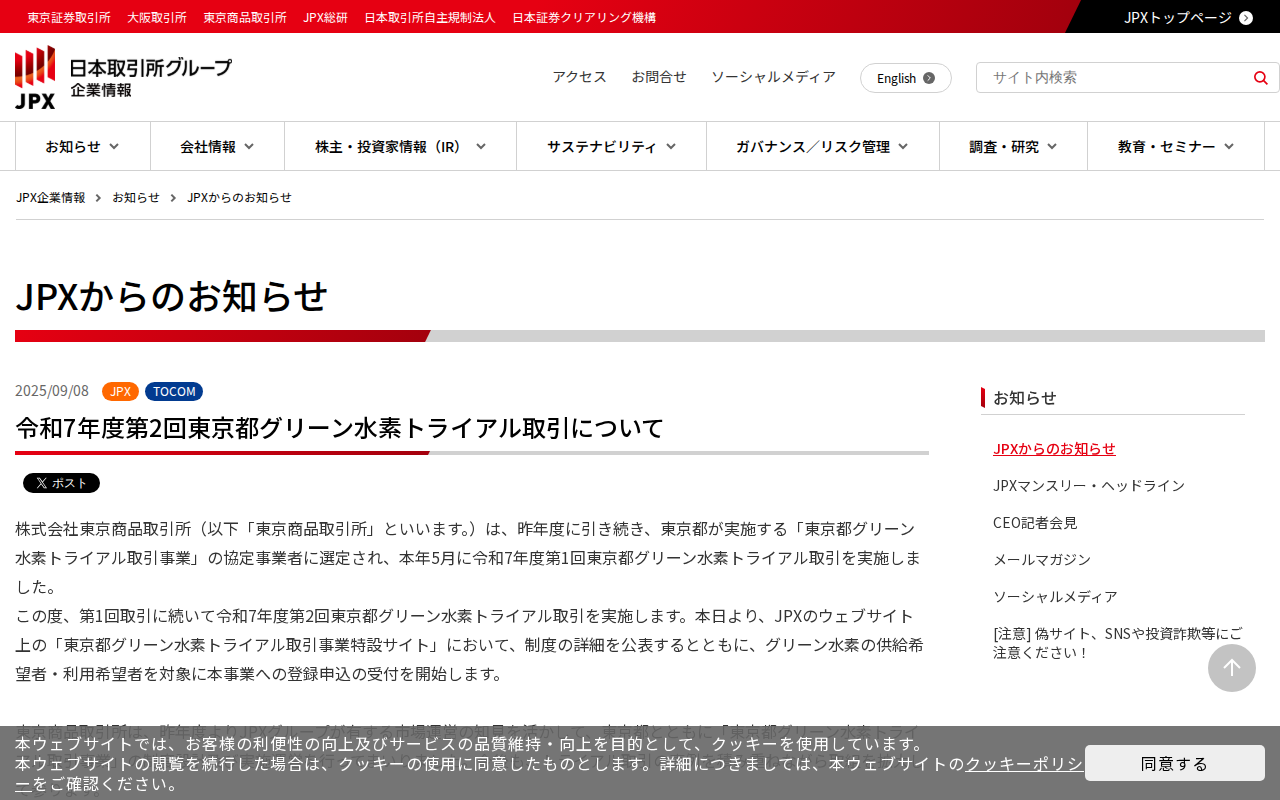Image resolution: width=1280 pixels, height=800 pixels.
Task: Open 日本証券クリアリング機構 in the top bar
Action: tap(584, 17)
